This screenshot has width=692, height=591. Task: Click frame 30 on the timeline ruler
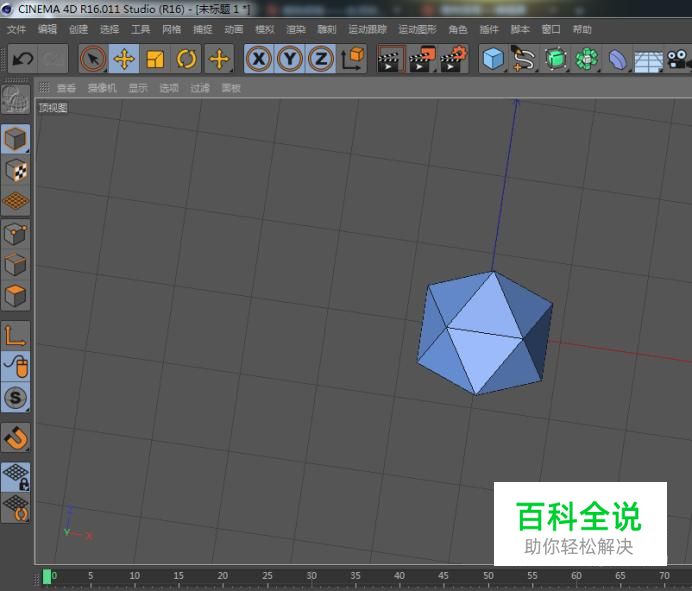[312, 576]
